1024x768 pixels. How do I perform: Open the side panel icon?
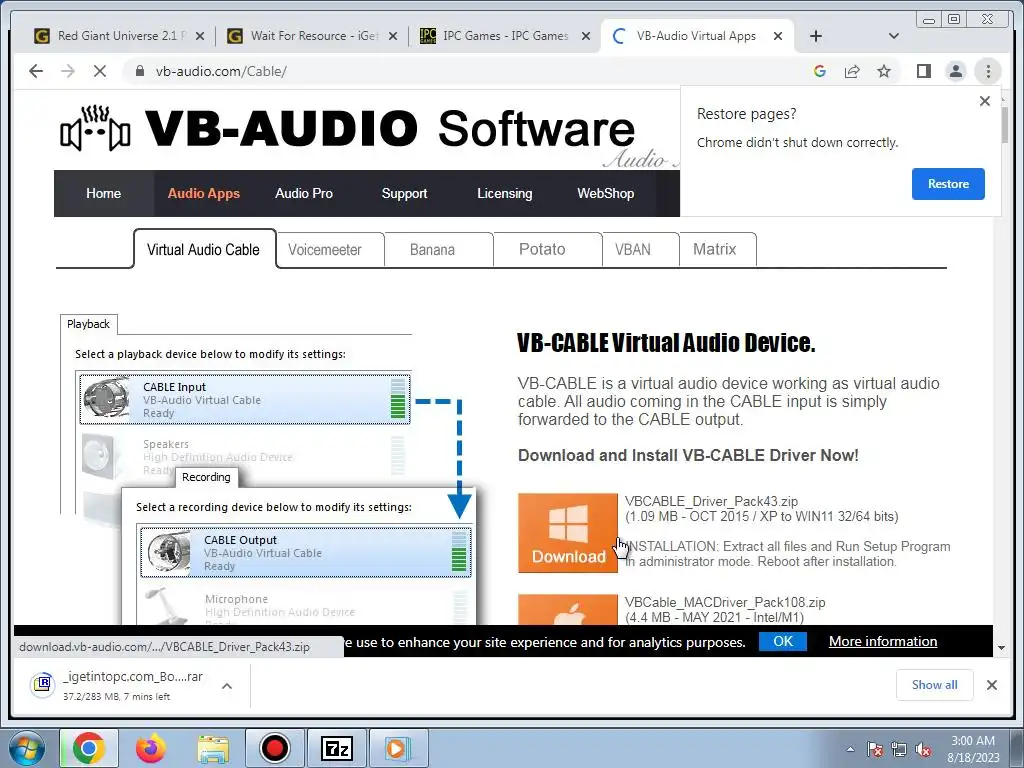pyautogui.click(x=923, y=71)
